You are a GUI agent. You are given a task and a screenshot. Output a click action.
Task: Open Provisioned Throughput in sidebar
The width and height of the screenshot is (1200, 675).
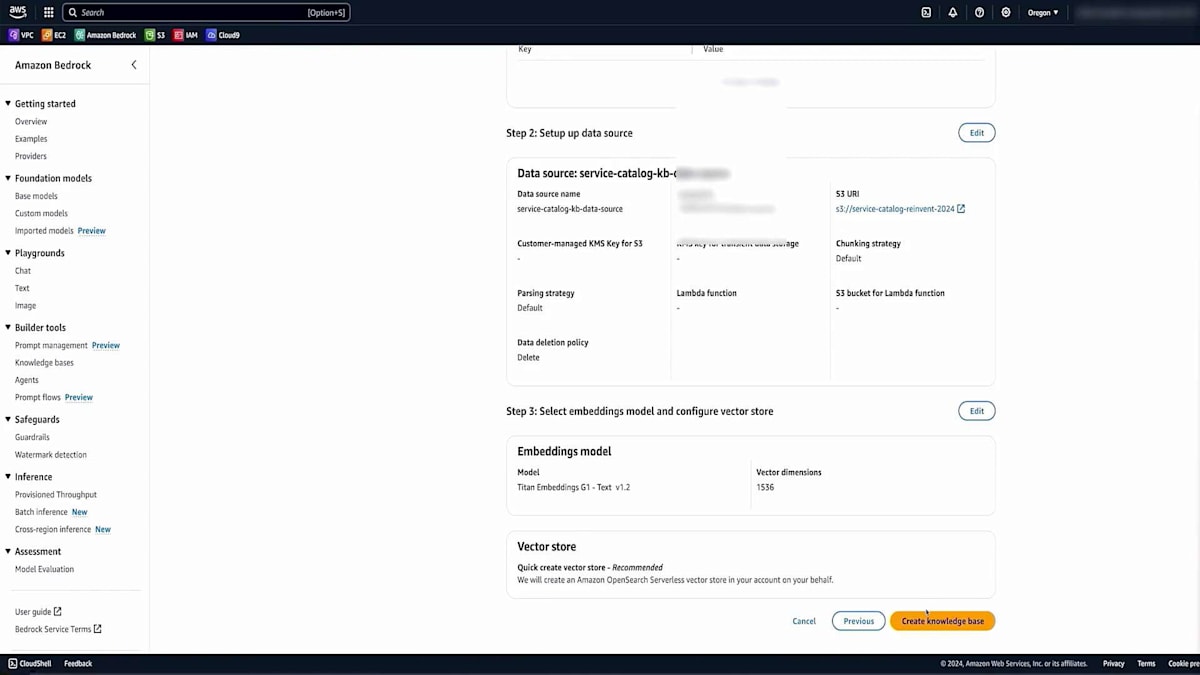56,495
